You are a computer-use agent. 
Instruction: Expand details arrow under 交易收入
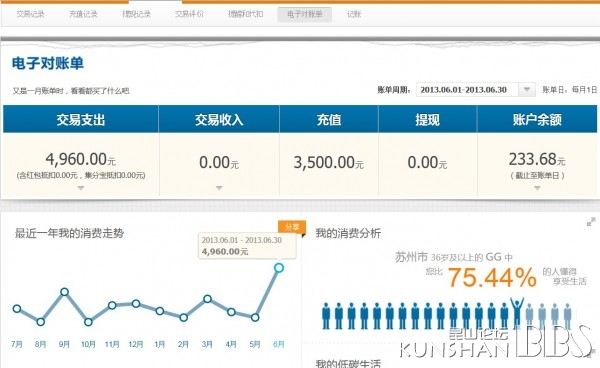click(x=219, y=188)
